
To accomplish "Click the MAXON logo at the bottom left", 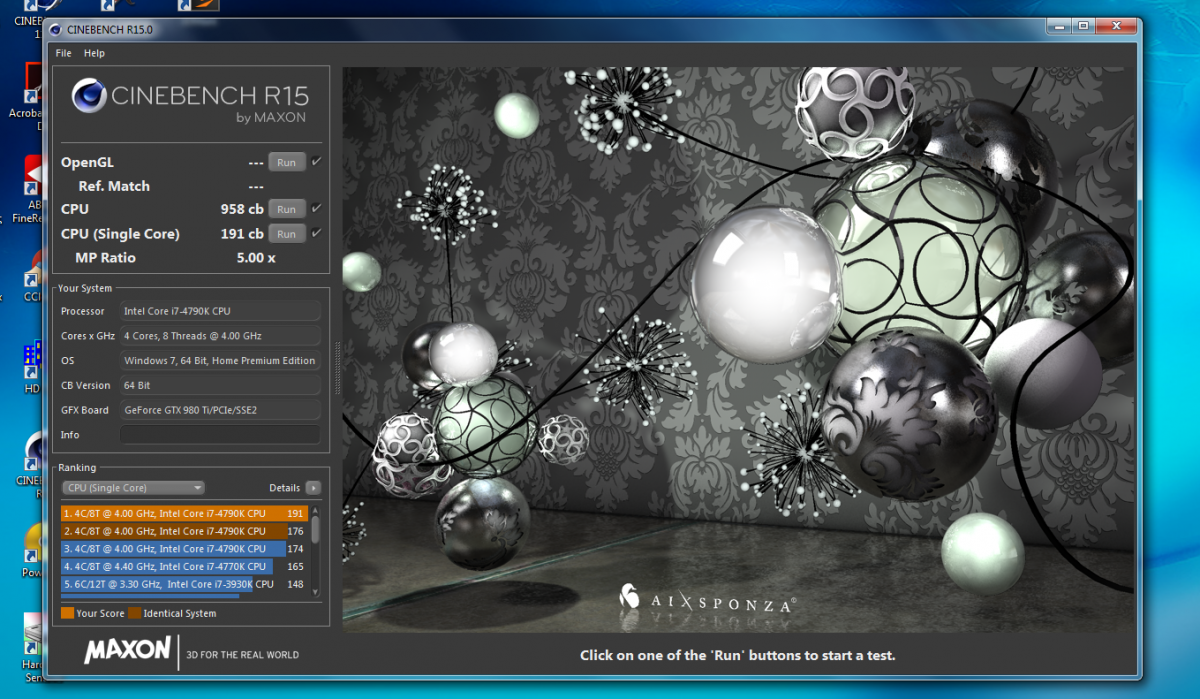I will (x=127, y=650).
